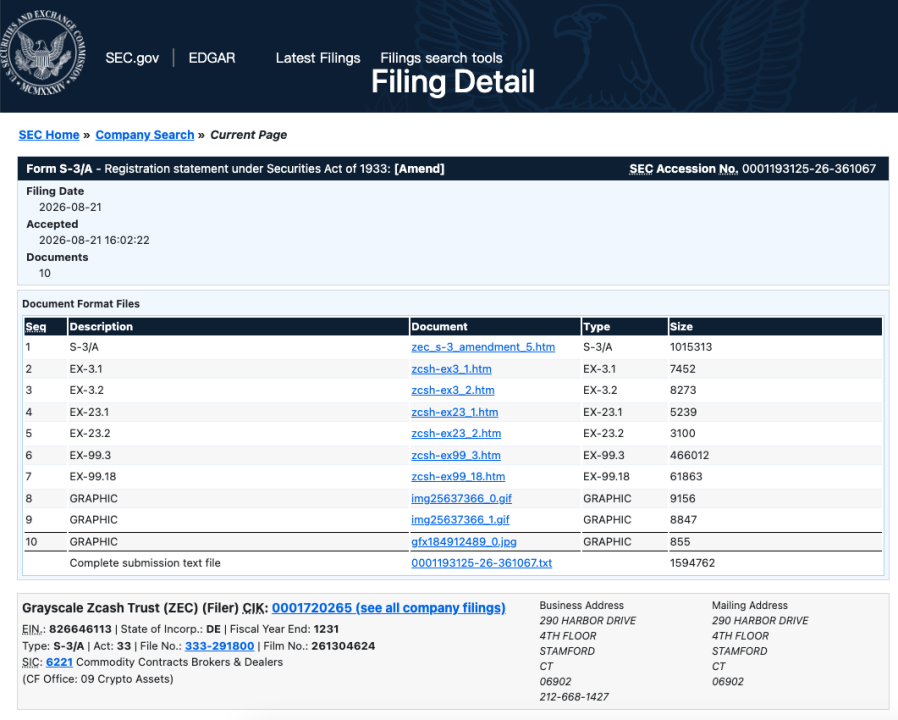Open zcsh-ex99_18.htm exhibit

458,476
